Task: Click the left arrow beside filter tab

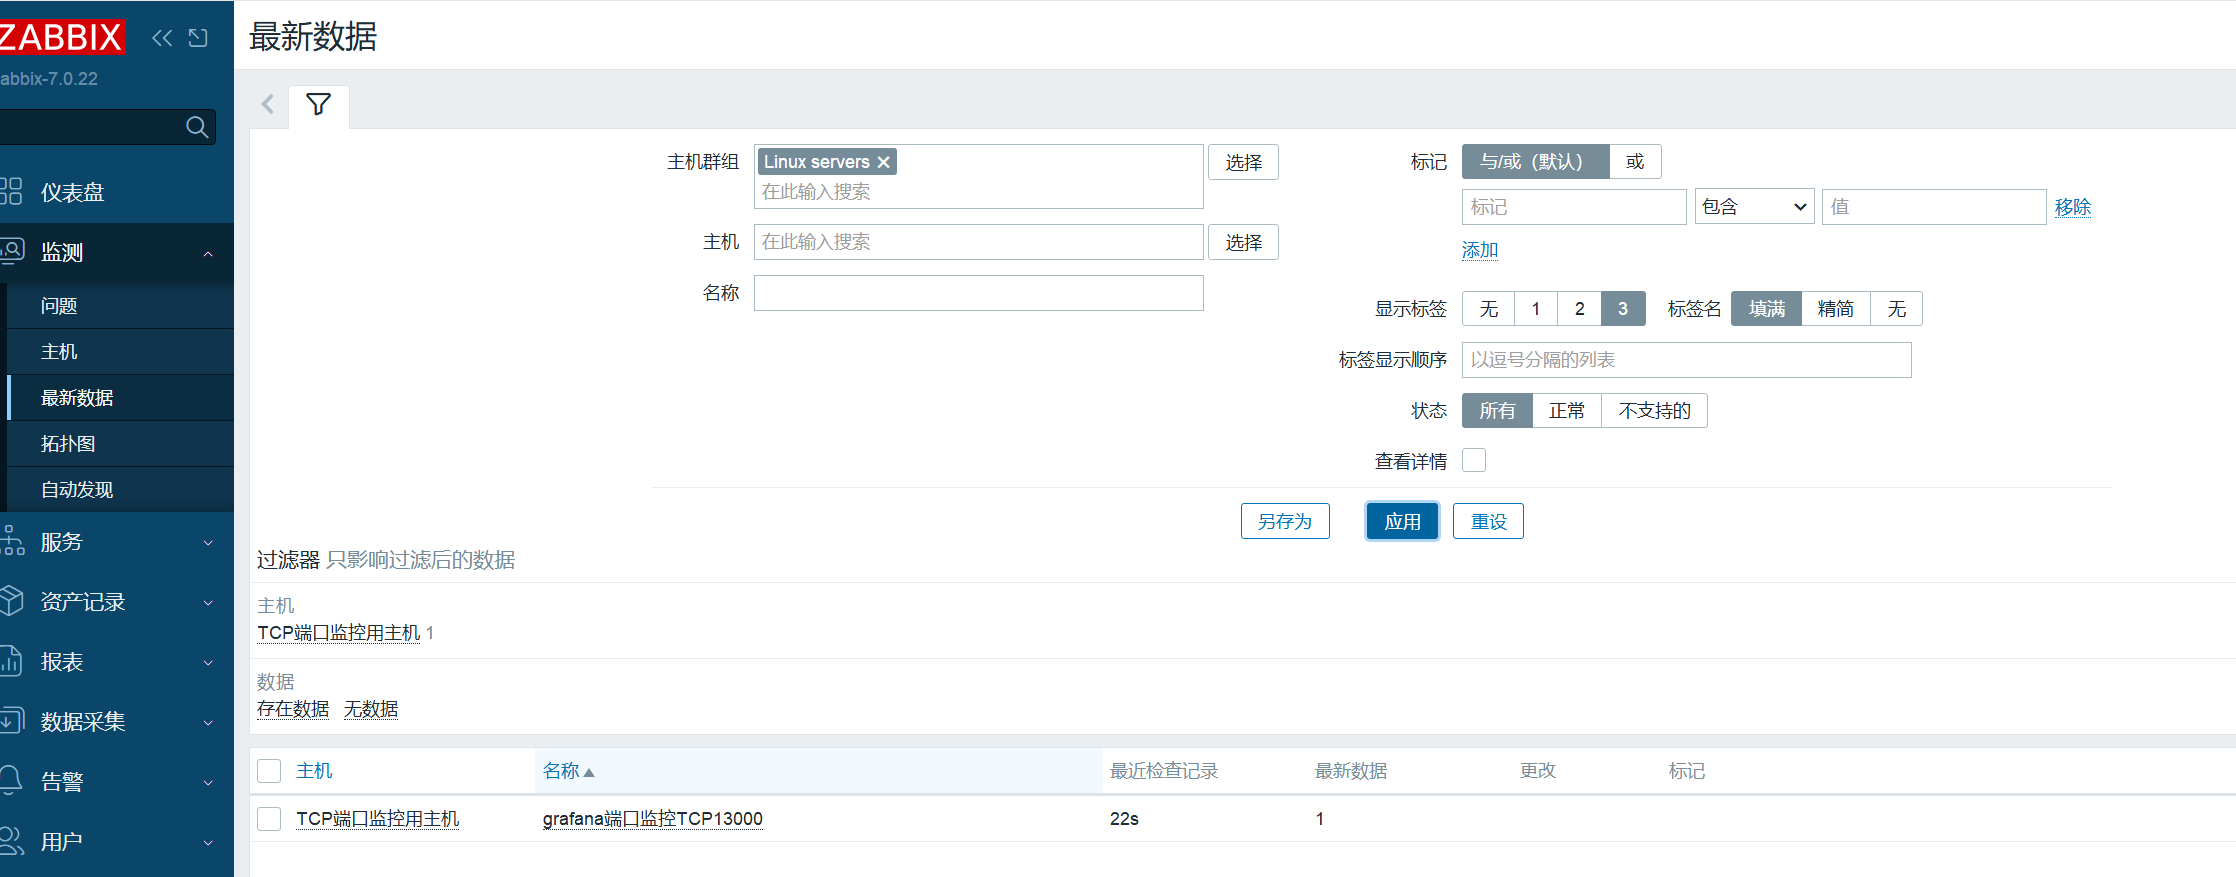Action: [x=267, y=105]
